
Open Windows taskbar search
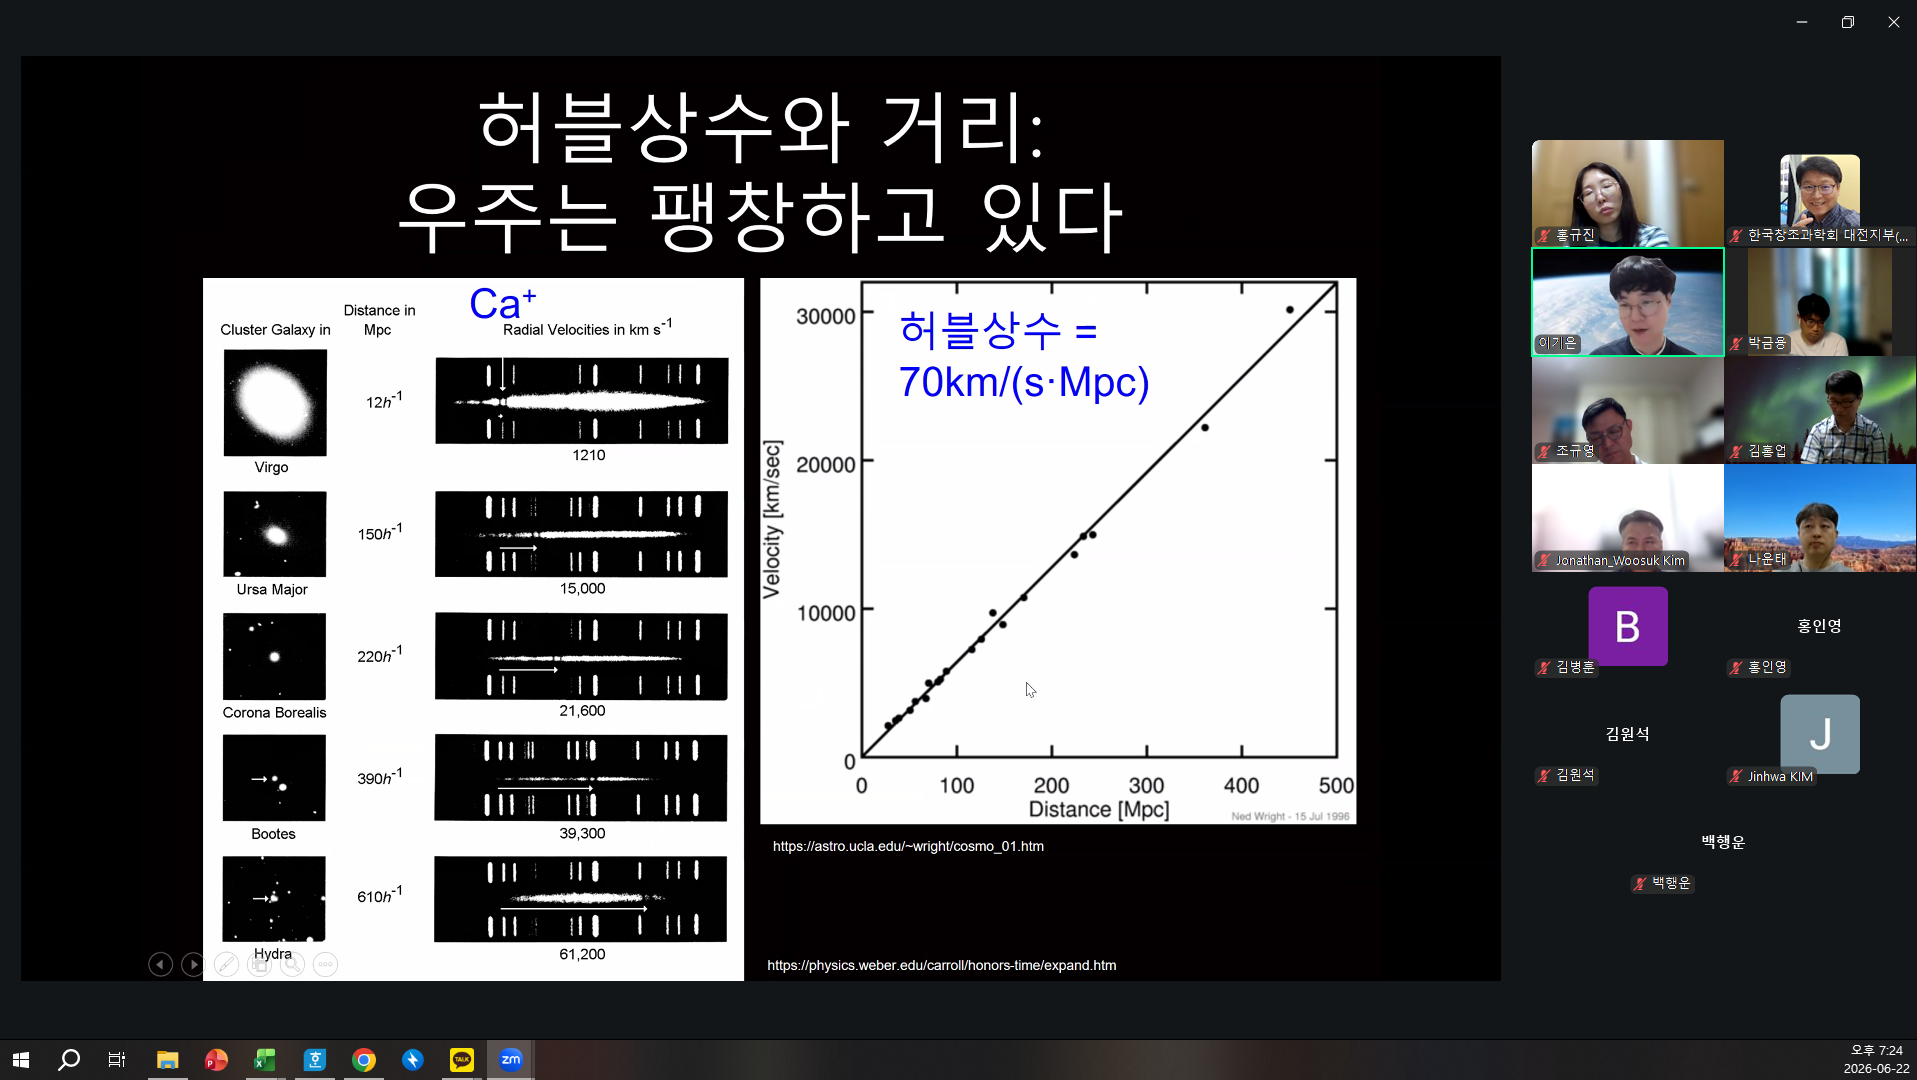click(x=69, y=1059)
